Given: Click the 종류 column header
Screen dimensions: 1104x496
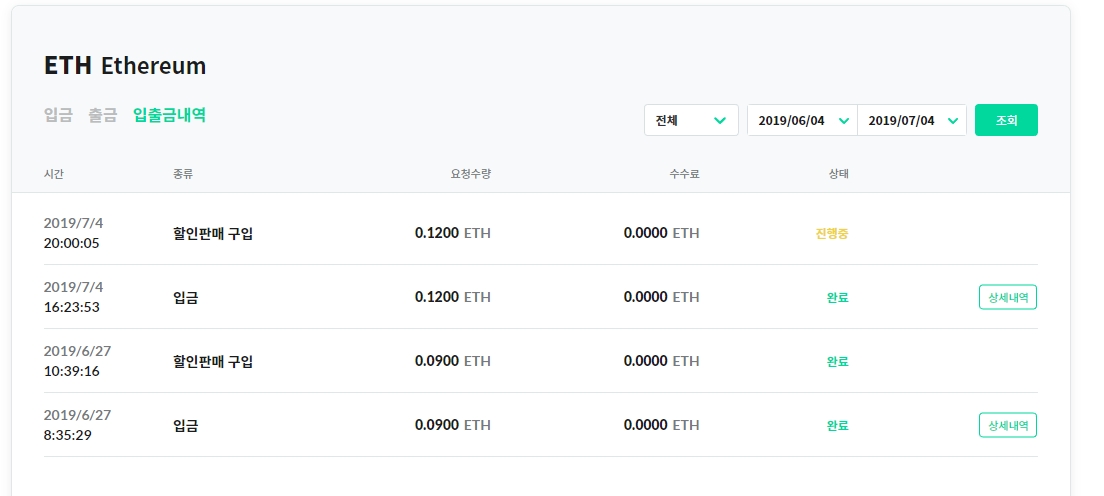Looking at the screenshot, I should tap(182, 174).
